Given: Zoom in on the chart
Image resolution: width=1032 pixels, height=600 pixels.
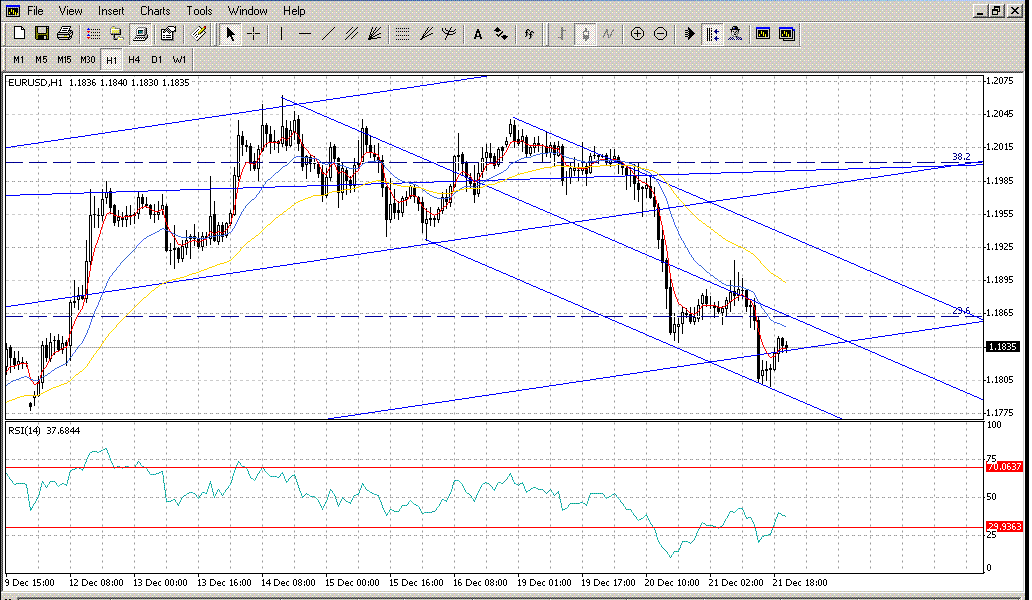Looking at the screenshot, I should [x=637, y=34].
